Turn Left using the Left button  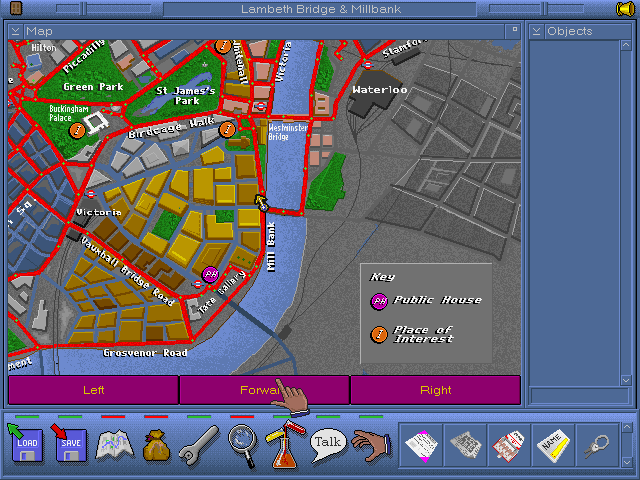pyautogui.click(x=93, y=390)
